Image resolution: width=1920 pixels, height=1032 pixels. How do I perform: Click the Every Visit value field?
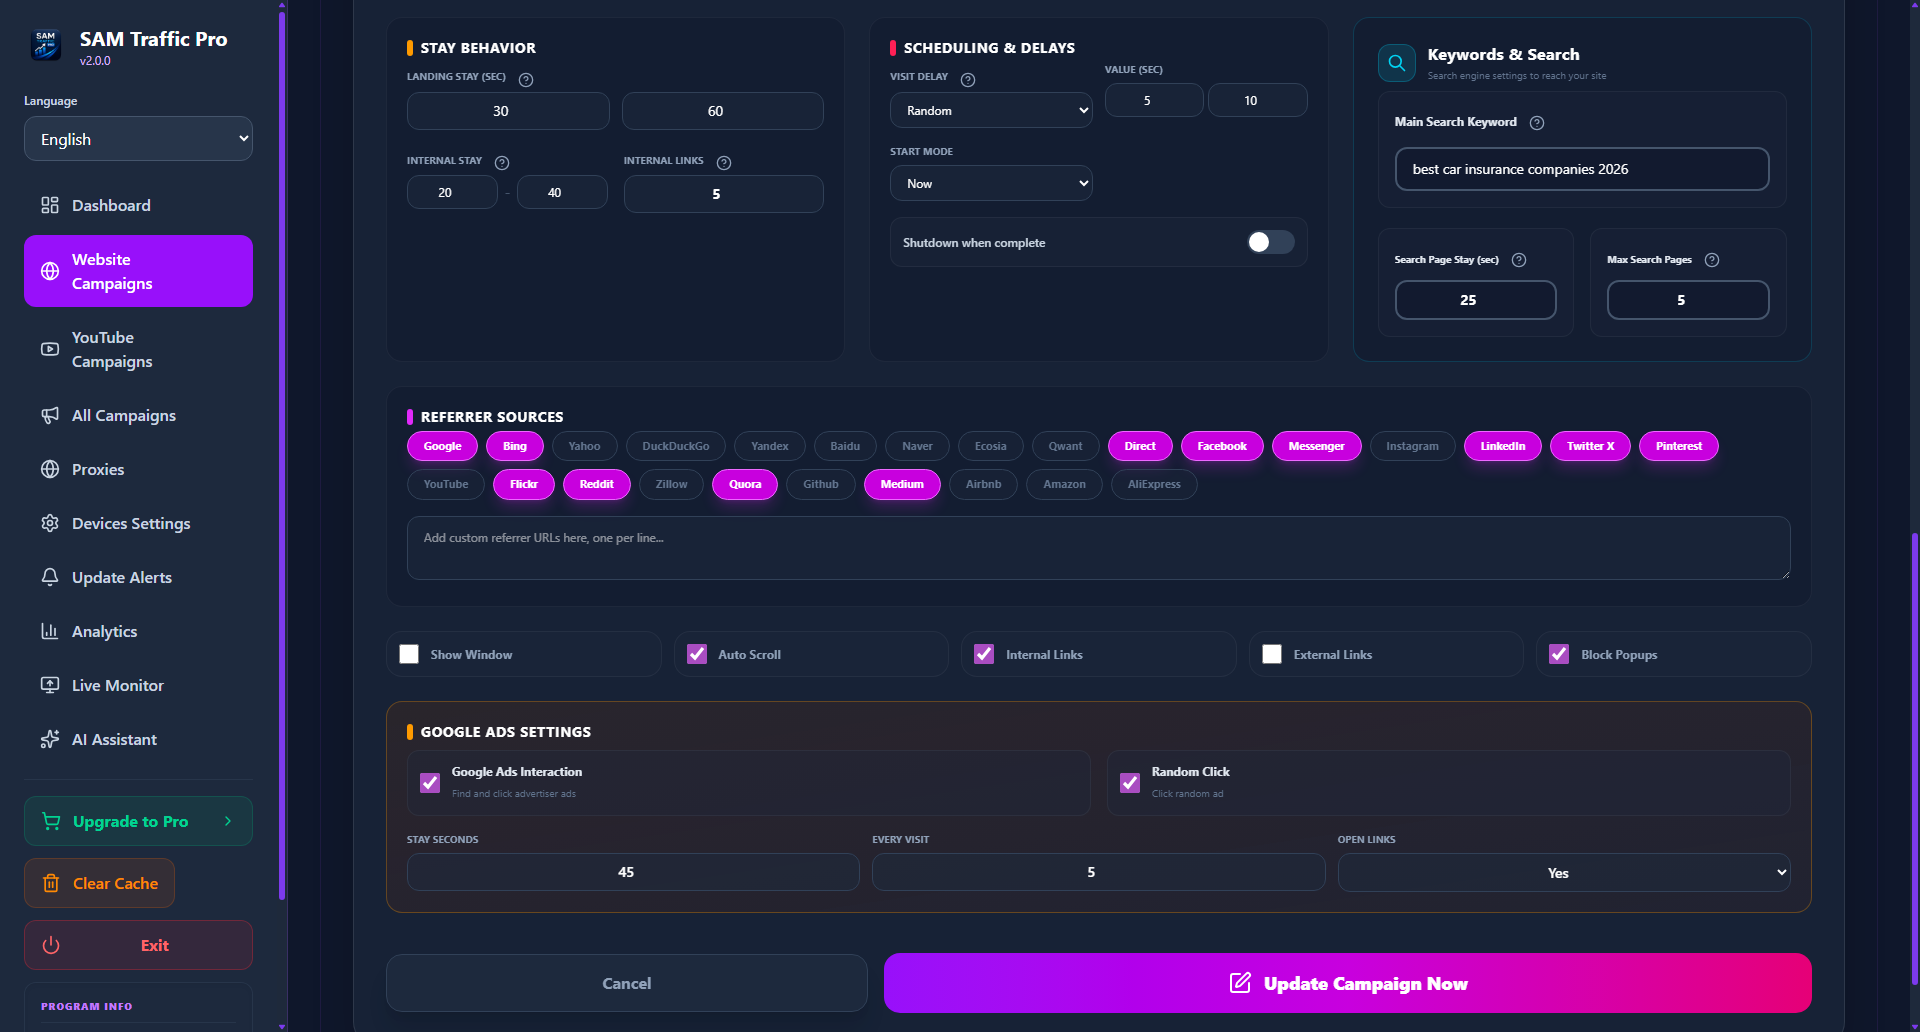[1098, 872]
